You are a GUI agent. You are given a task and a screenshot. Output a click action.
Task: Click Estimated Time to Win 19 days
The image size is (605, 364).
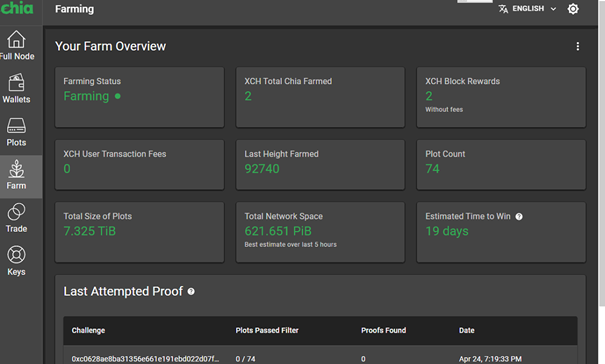click(447, 231)
